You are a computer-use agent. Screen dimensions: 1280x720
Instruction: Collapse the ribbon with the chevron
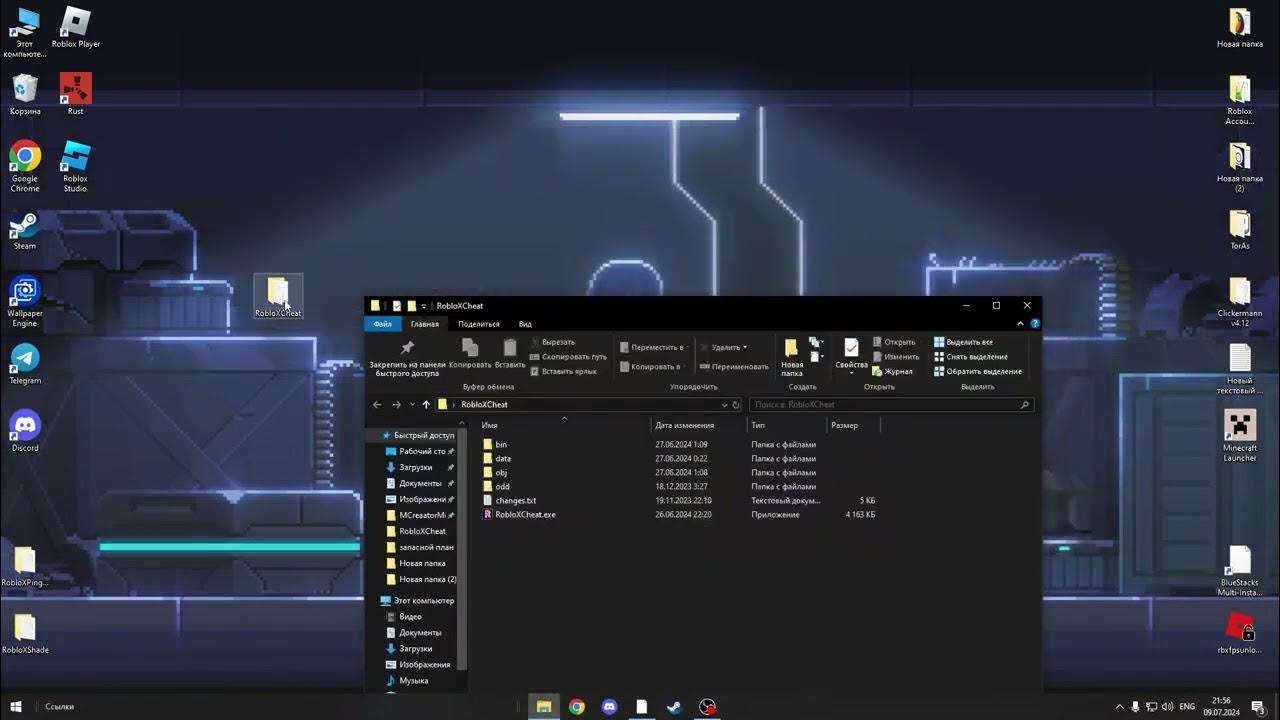point(1020,324)
